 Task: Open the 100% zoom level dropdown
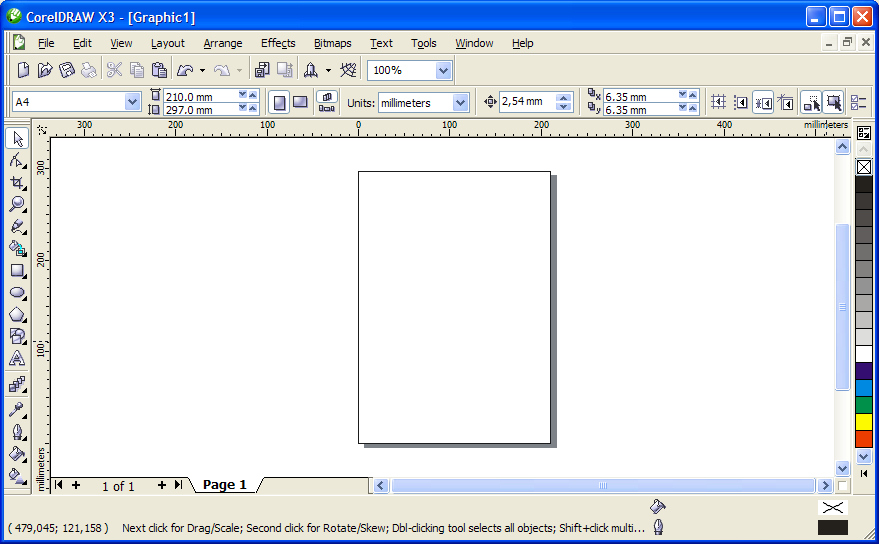click(x=443, y=70)
